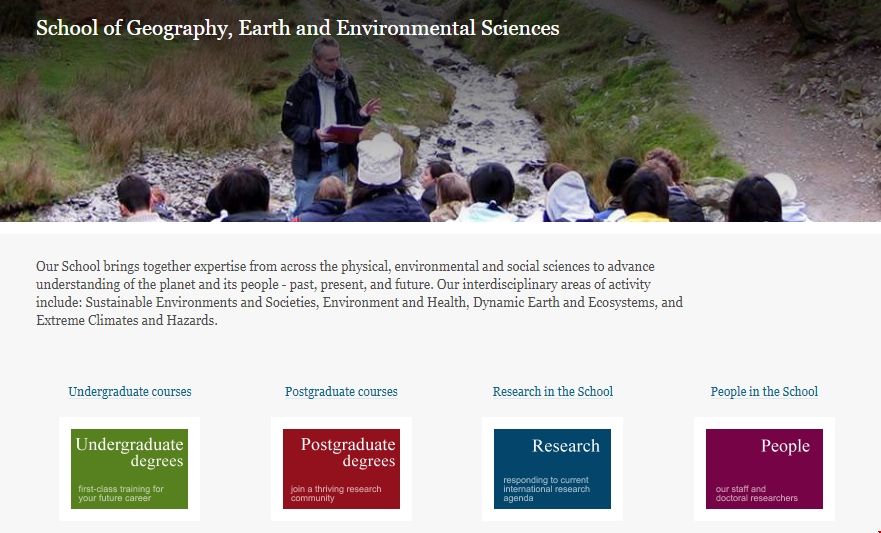Follow the Research in the School link
Image resolution: width=881 pixels, height=533 pixels.
point(553,392)
